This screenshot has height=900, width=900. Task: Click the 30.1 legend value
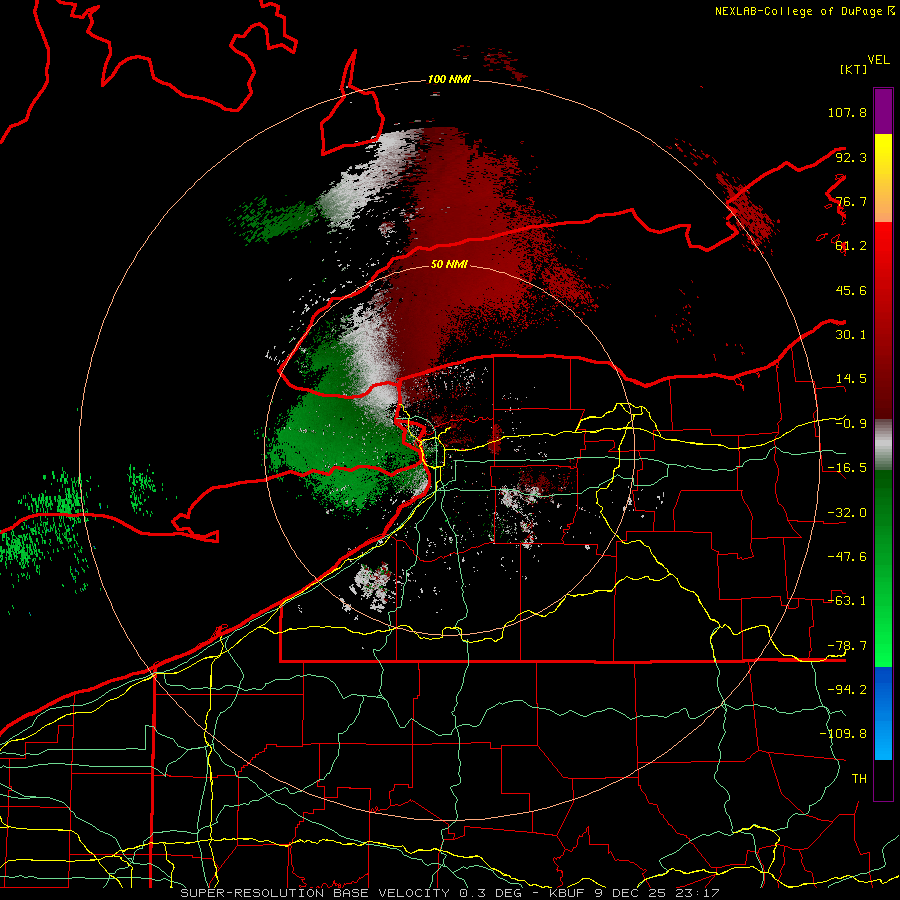pos(851,335)
